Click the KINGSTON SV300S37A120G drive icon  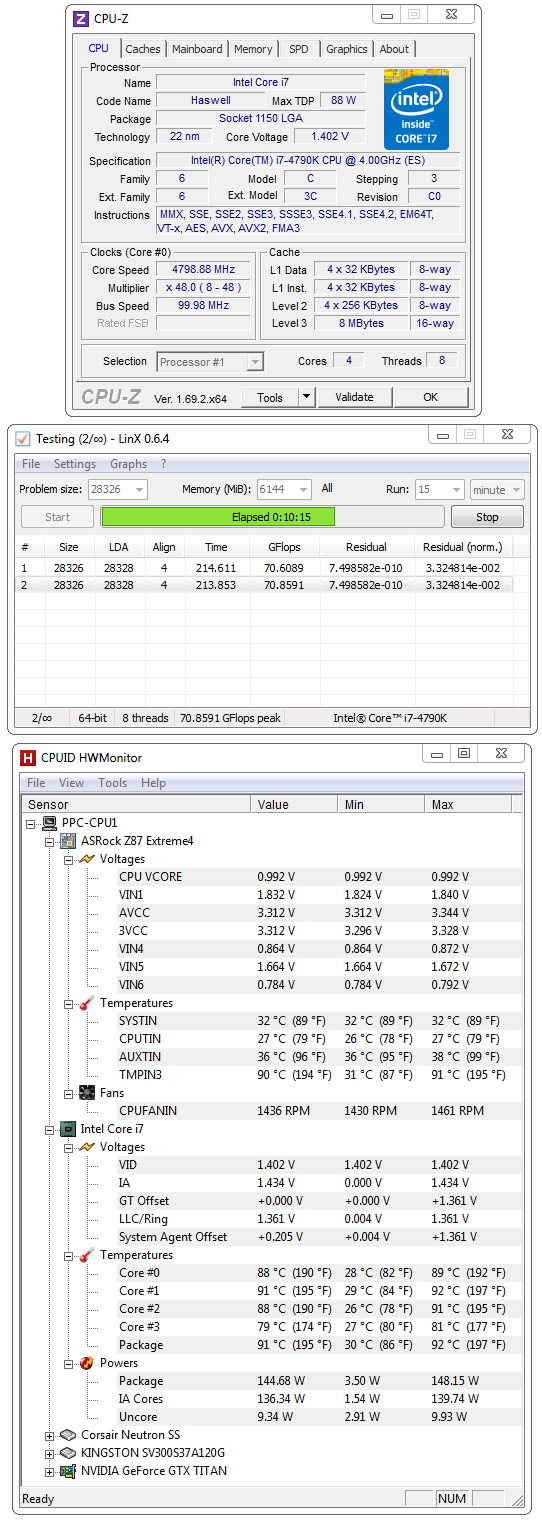[68, 1453]
